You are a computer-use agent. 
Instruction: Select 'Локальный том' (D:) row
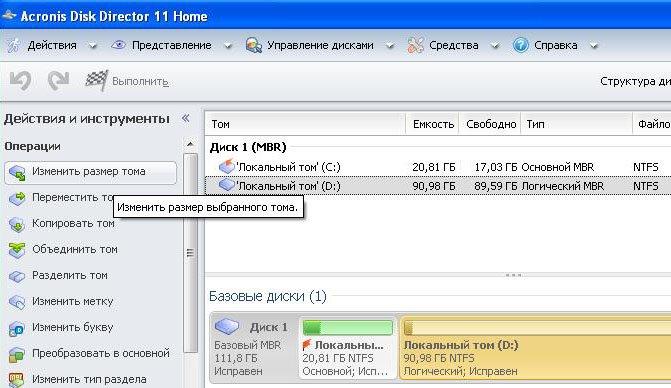click(x=438, y=186)
